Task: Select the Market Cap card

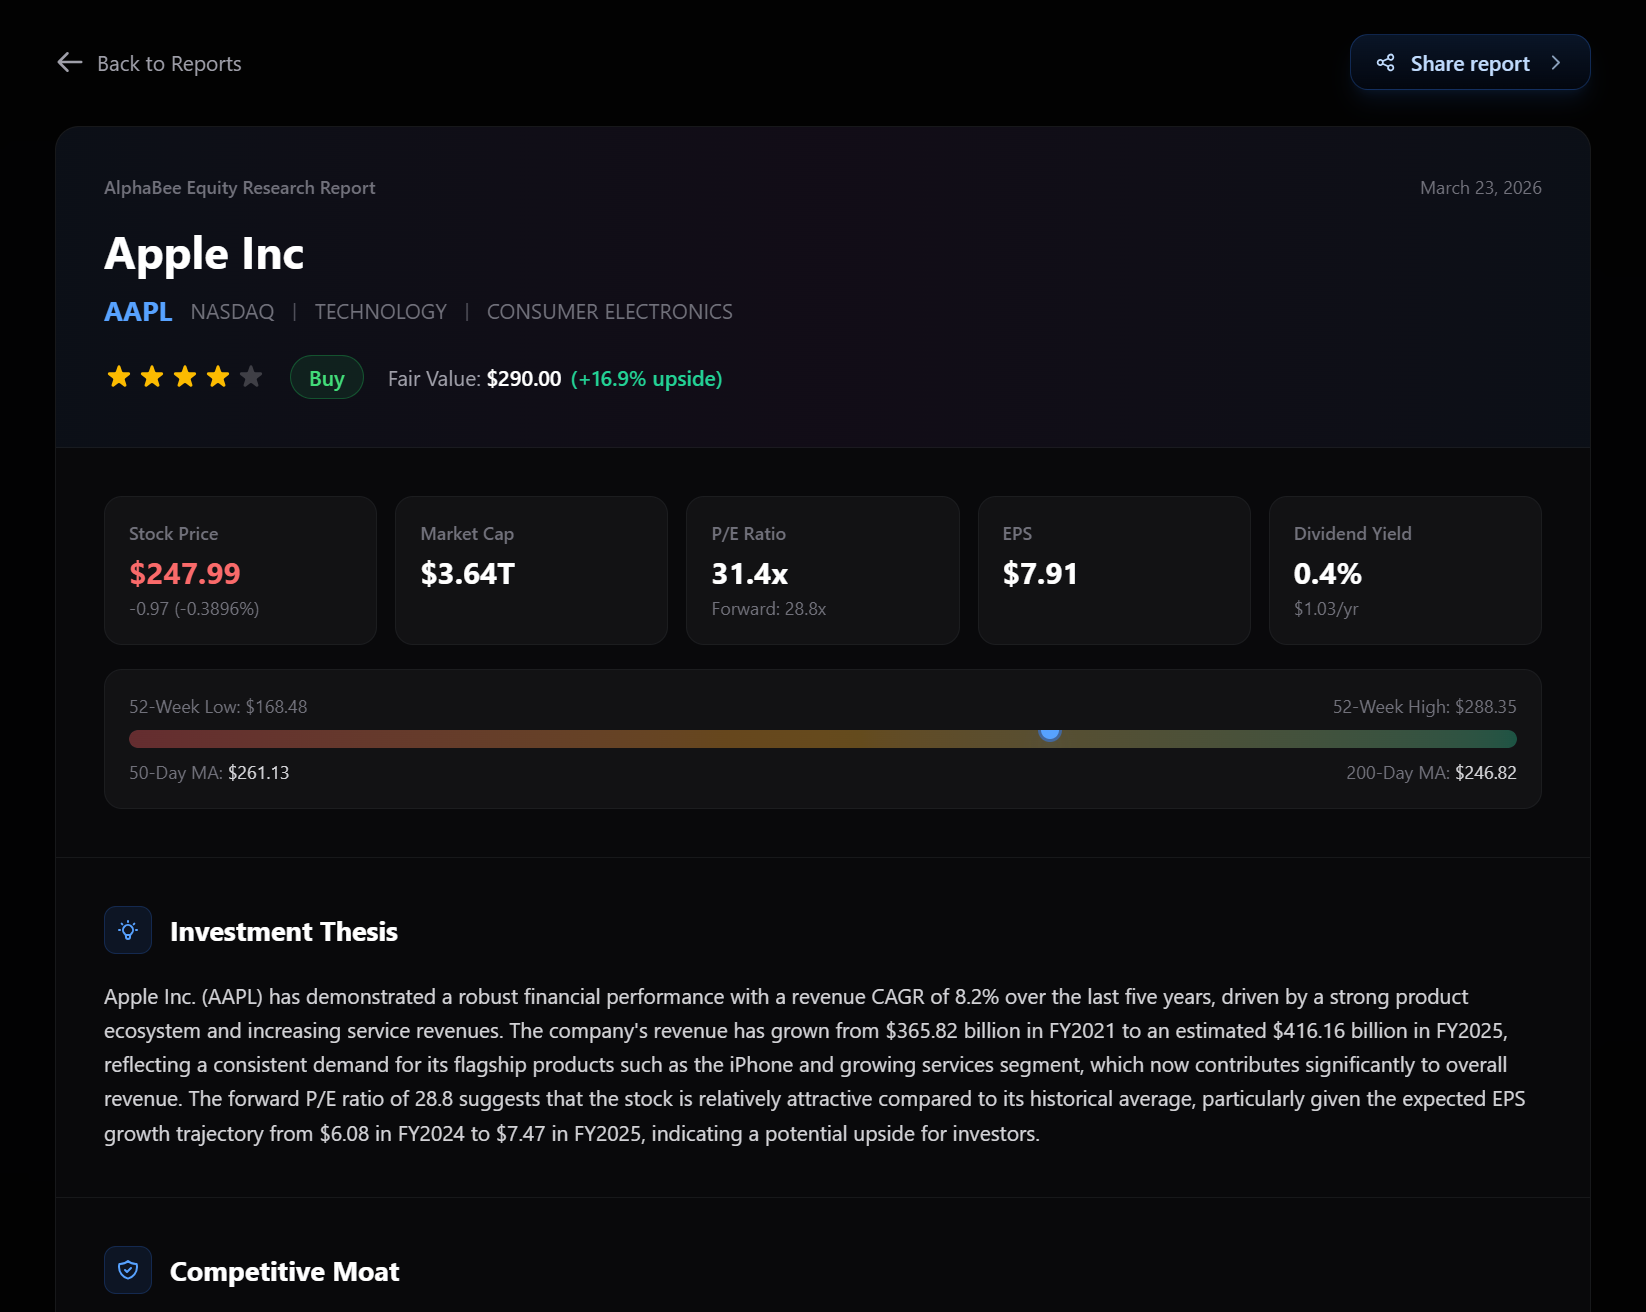Action: pyautogui.click(x=531, y=570)
